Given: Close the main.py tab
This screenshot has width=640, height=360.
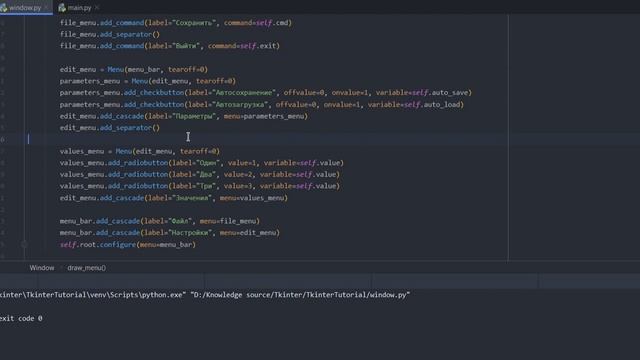Looking at the screenshot, I should pyautogui.click(x=97, y=8).
